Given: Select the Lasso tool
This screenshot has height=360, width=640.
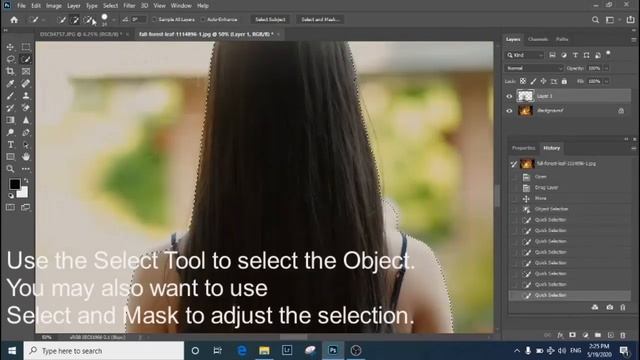Looking at the screenshot, I should click(x=10, y=59).
